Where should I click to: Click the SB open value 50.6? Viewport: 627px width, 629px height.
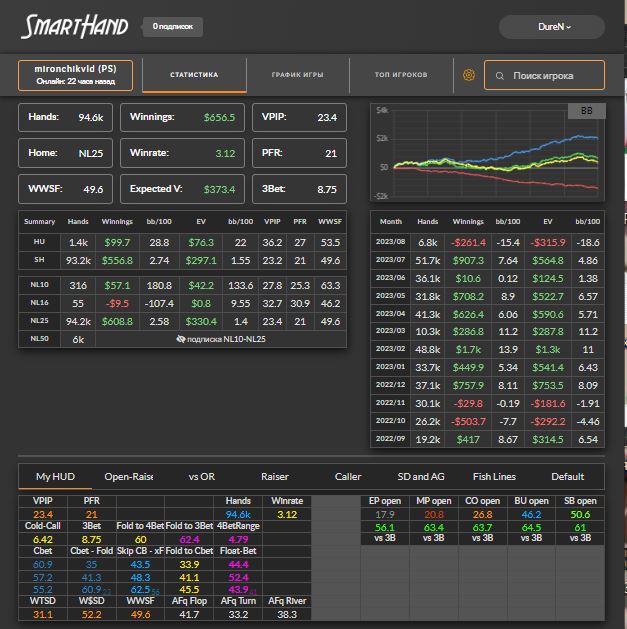pos(580,514)
